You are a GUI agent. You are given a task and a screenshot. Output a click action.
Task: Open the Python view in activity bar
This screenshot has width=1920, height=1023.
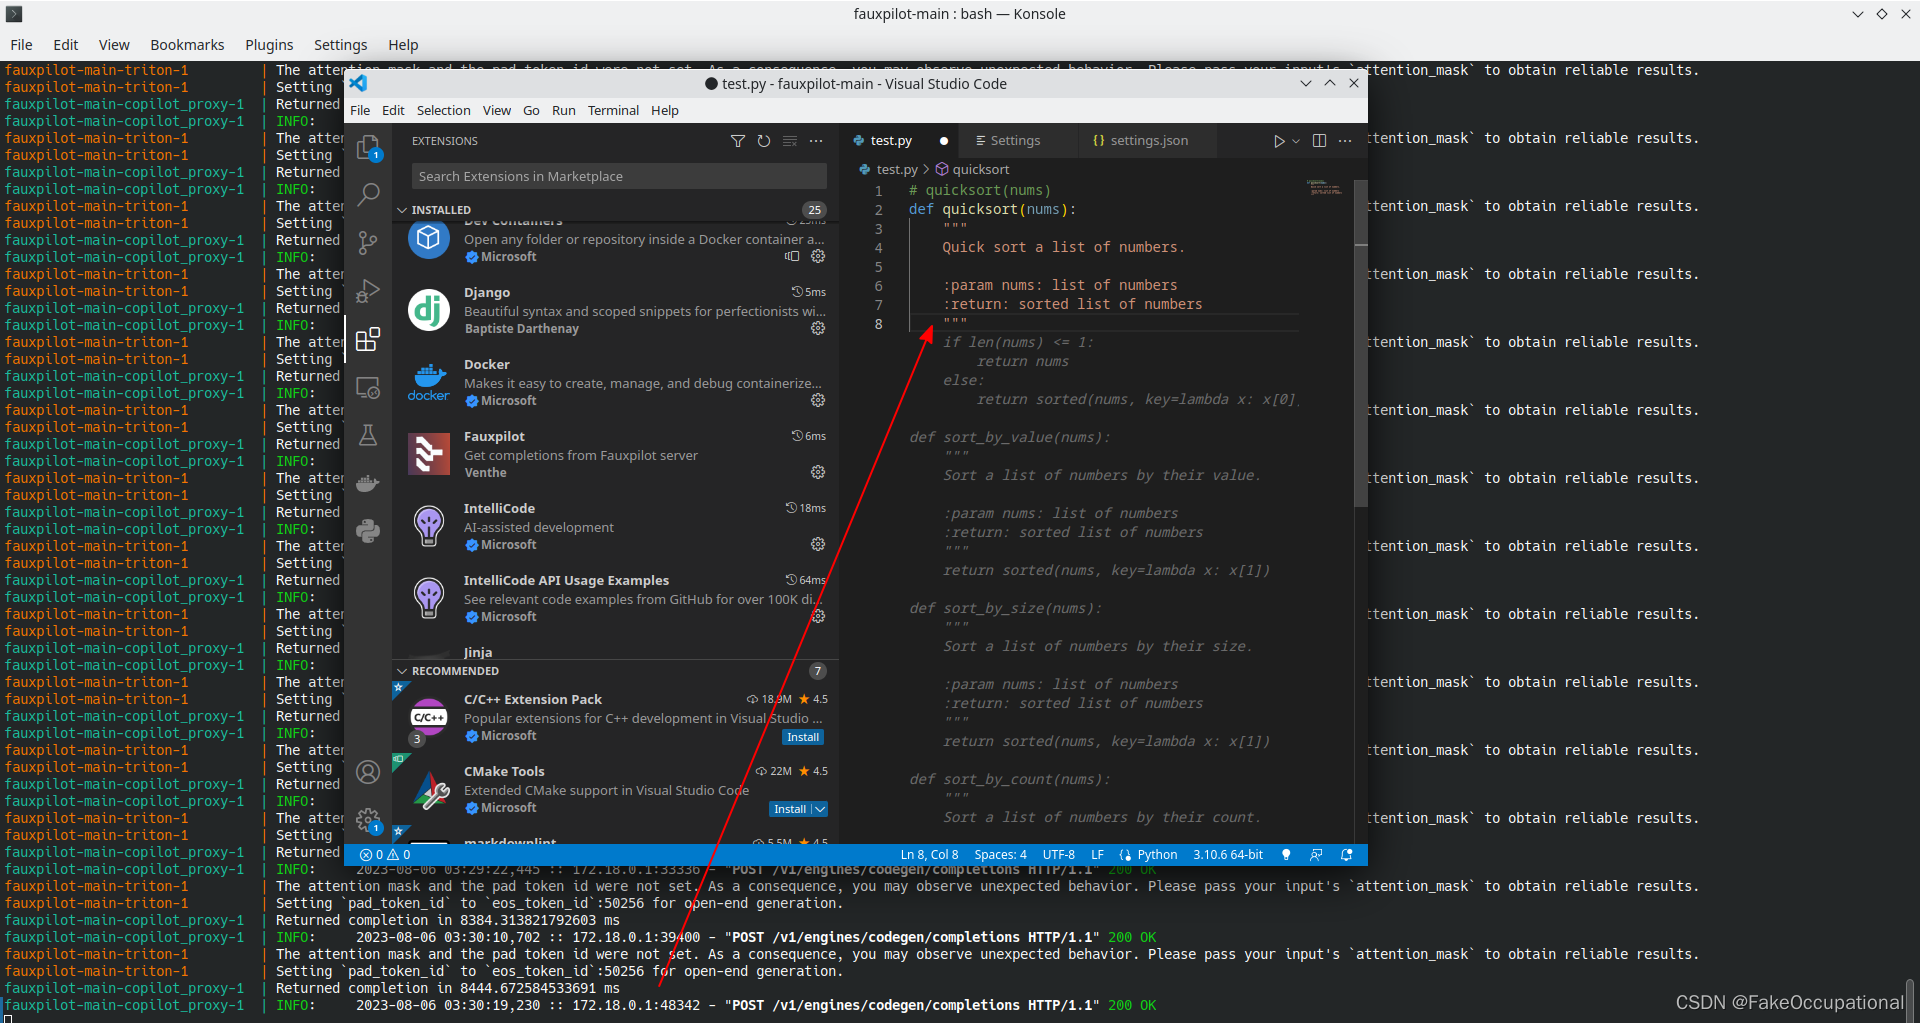[368, 531]
